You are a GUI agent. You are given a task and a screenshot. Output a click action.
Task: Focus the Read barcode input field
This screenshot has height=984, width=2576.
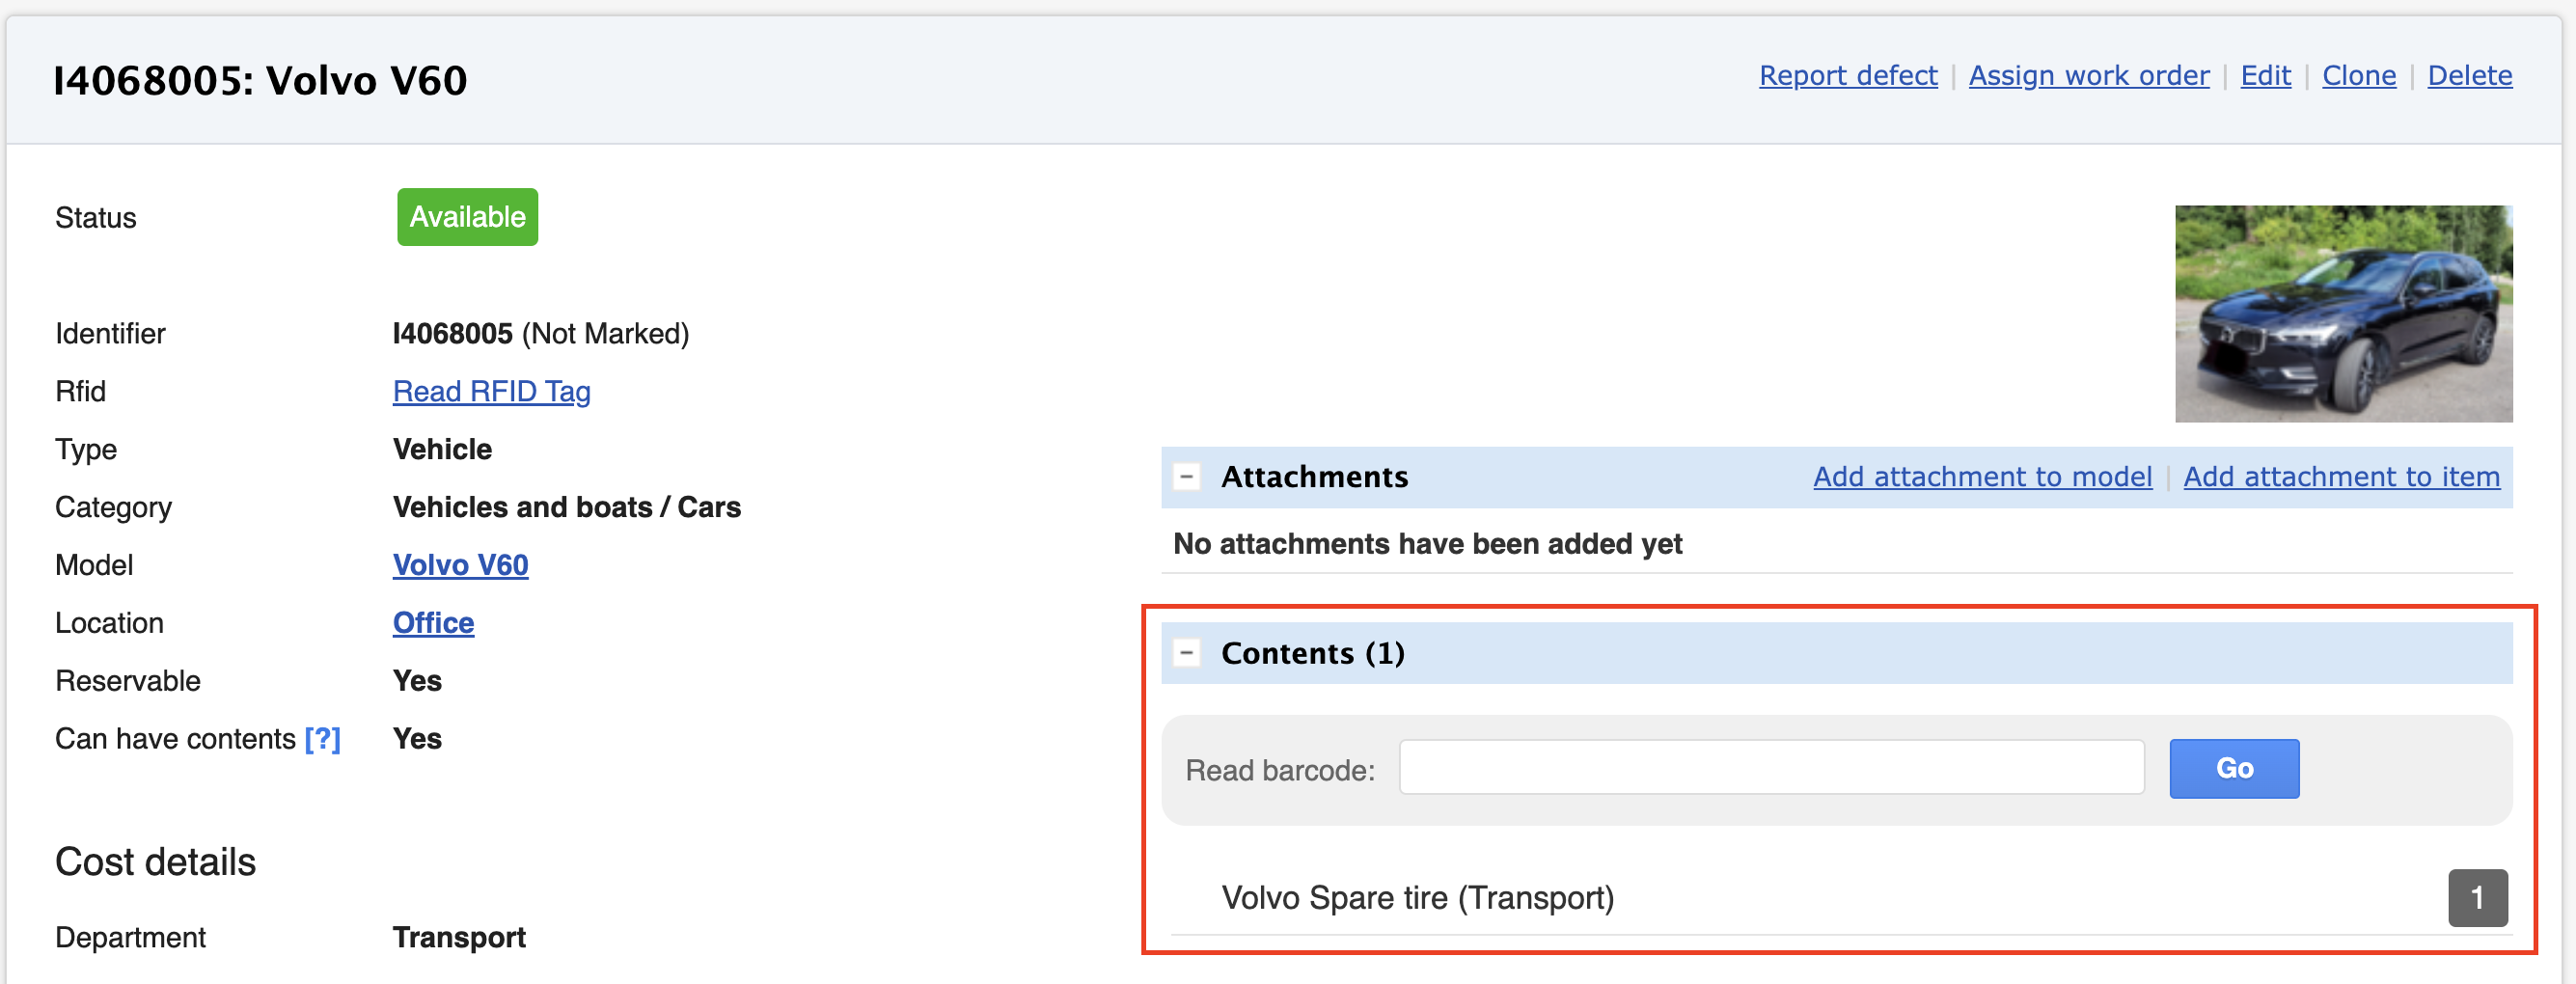[x=1770, y=768]
